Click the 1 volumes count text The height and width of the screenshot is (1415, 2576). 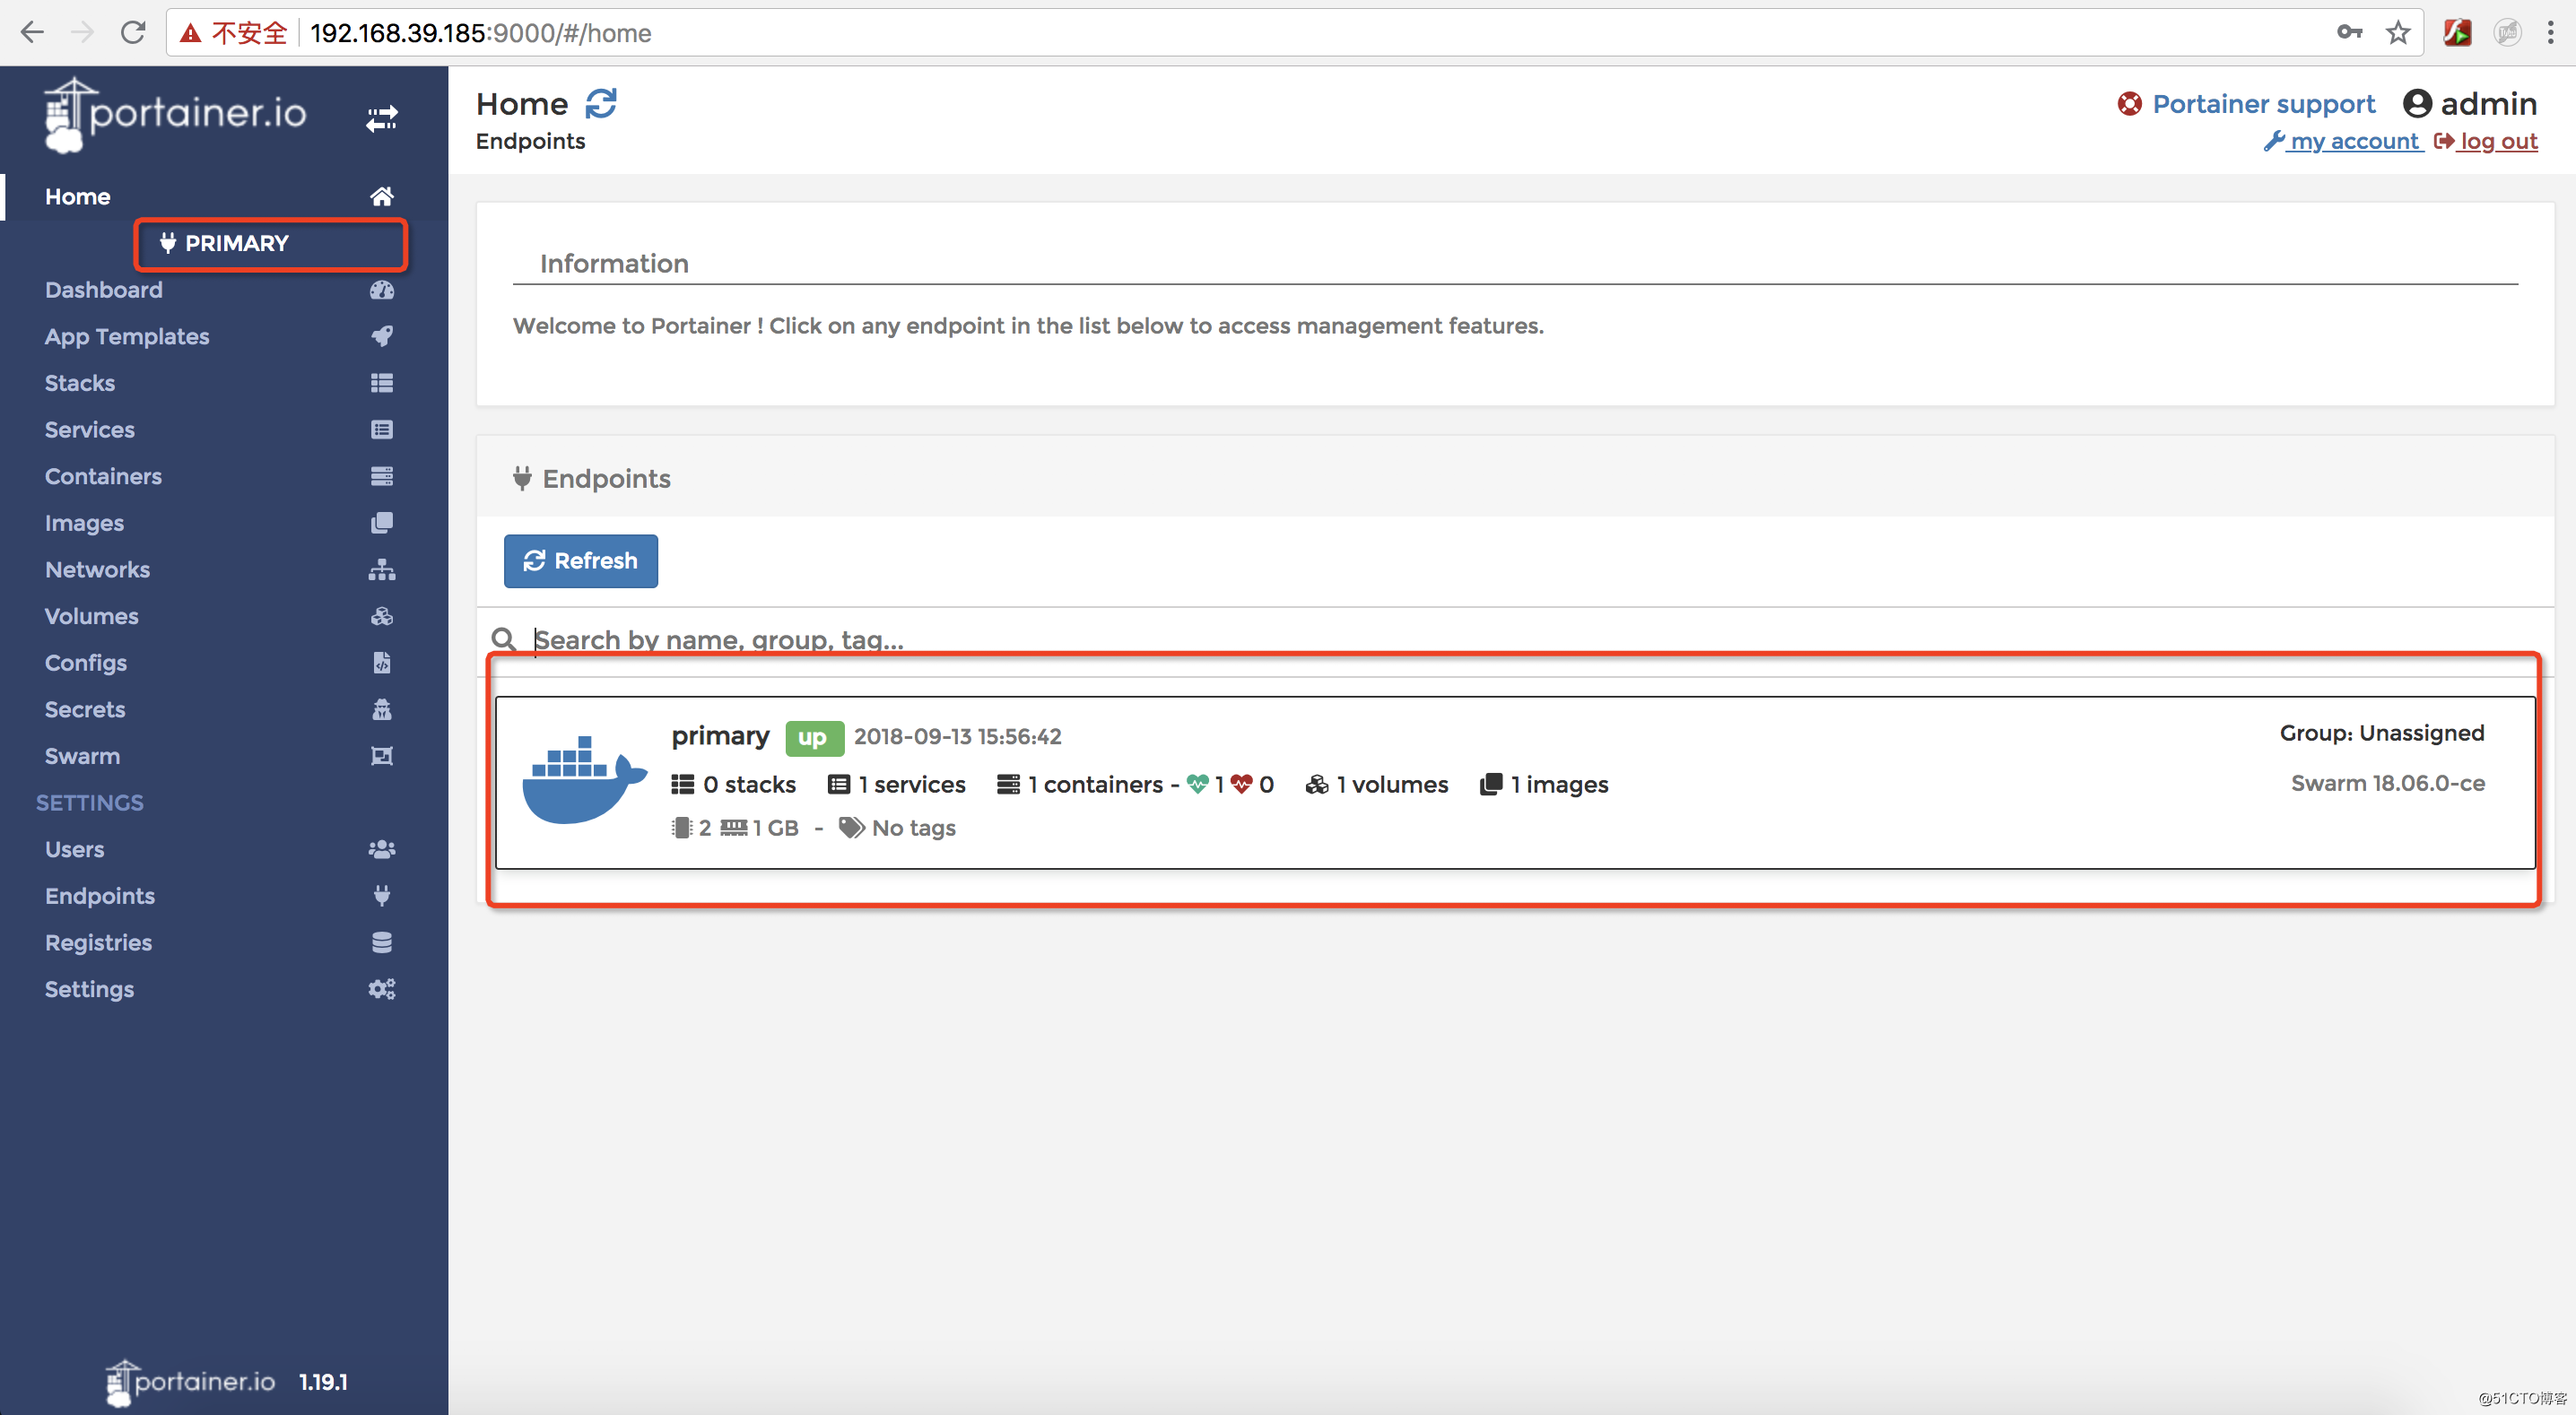click(1391, 785)
